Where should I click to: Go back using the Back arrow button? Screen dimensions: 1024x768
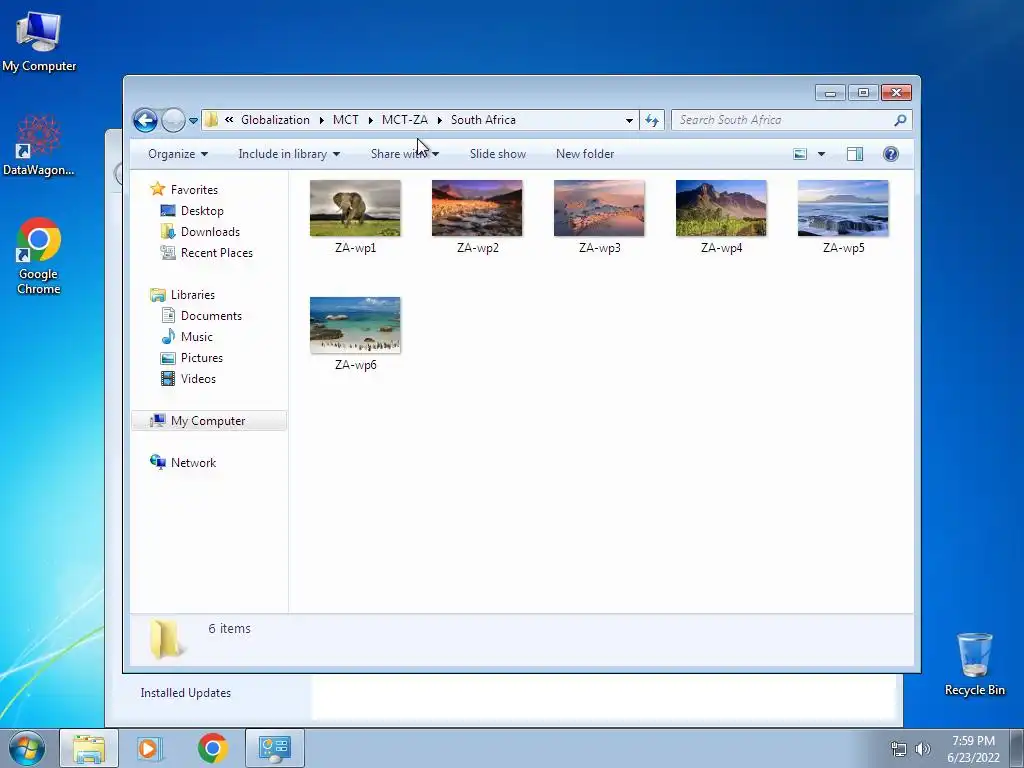coord(145,120)
